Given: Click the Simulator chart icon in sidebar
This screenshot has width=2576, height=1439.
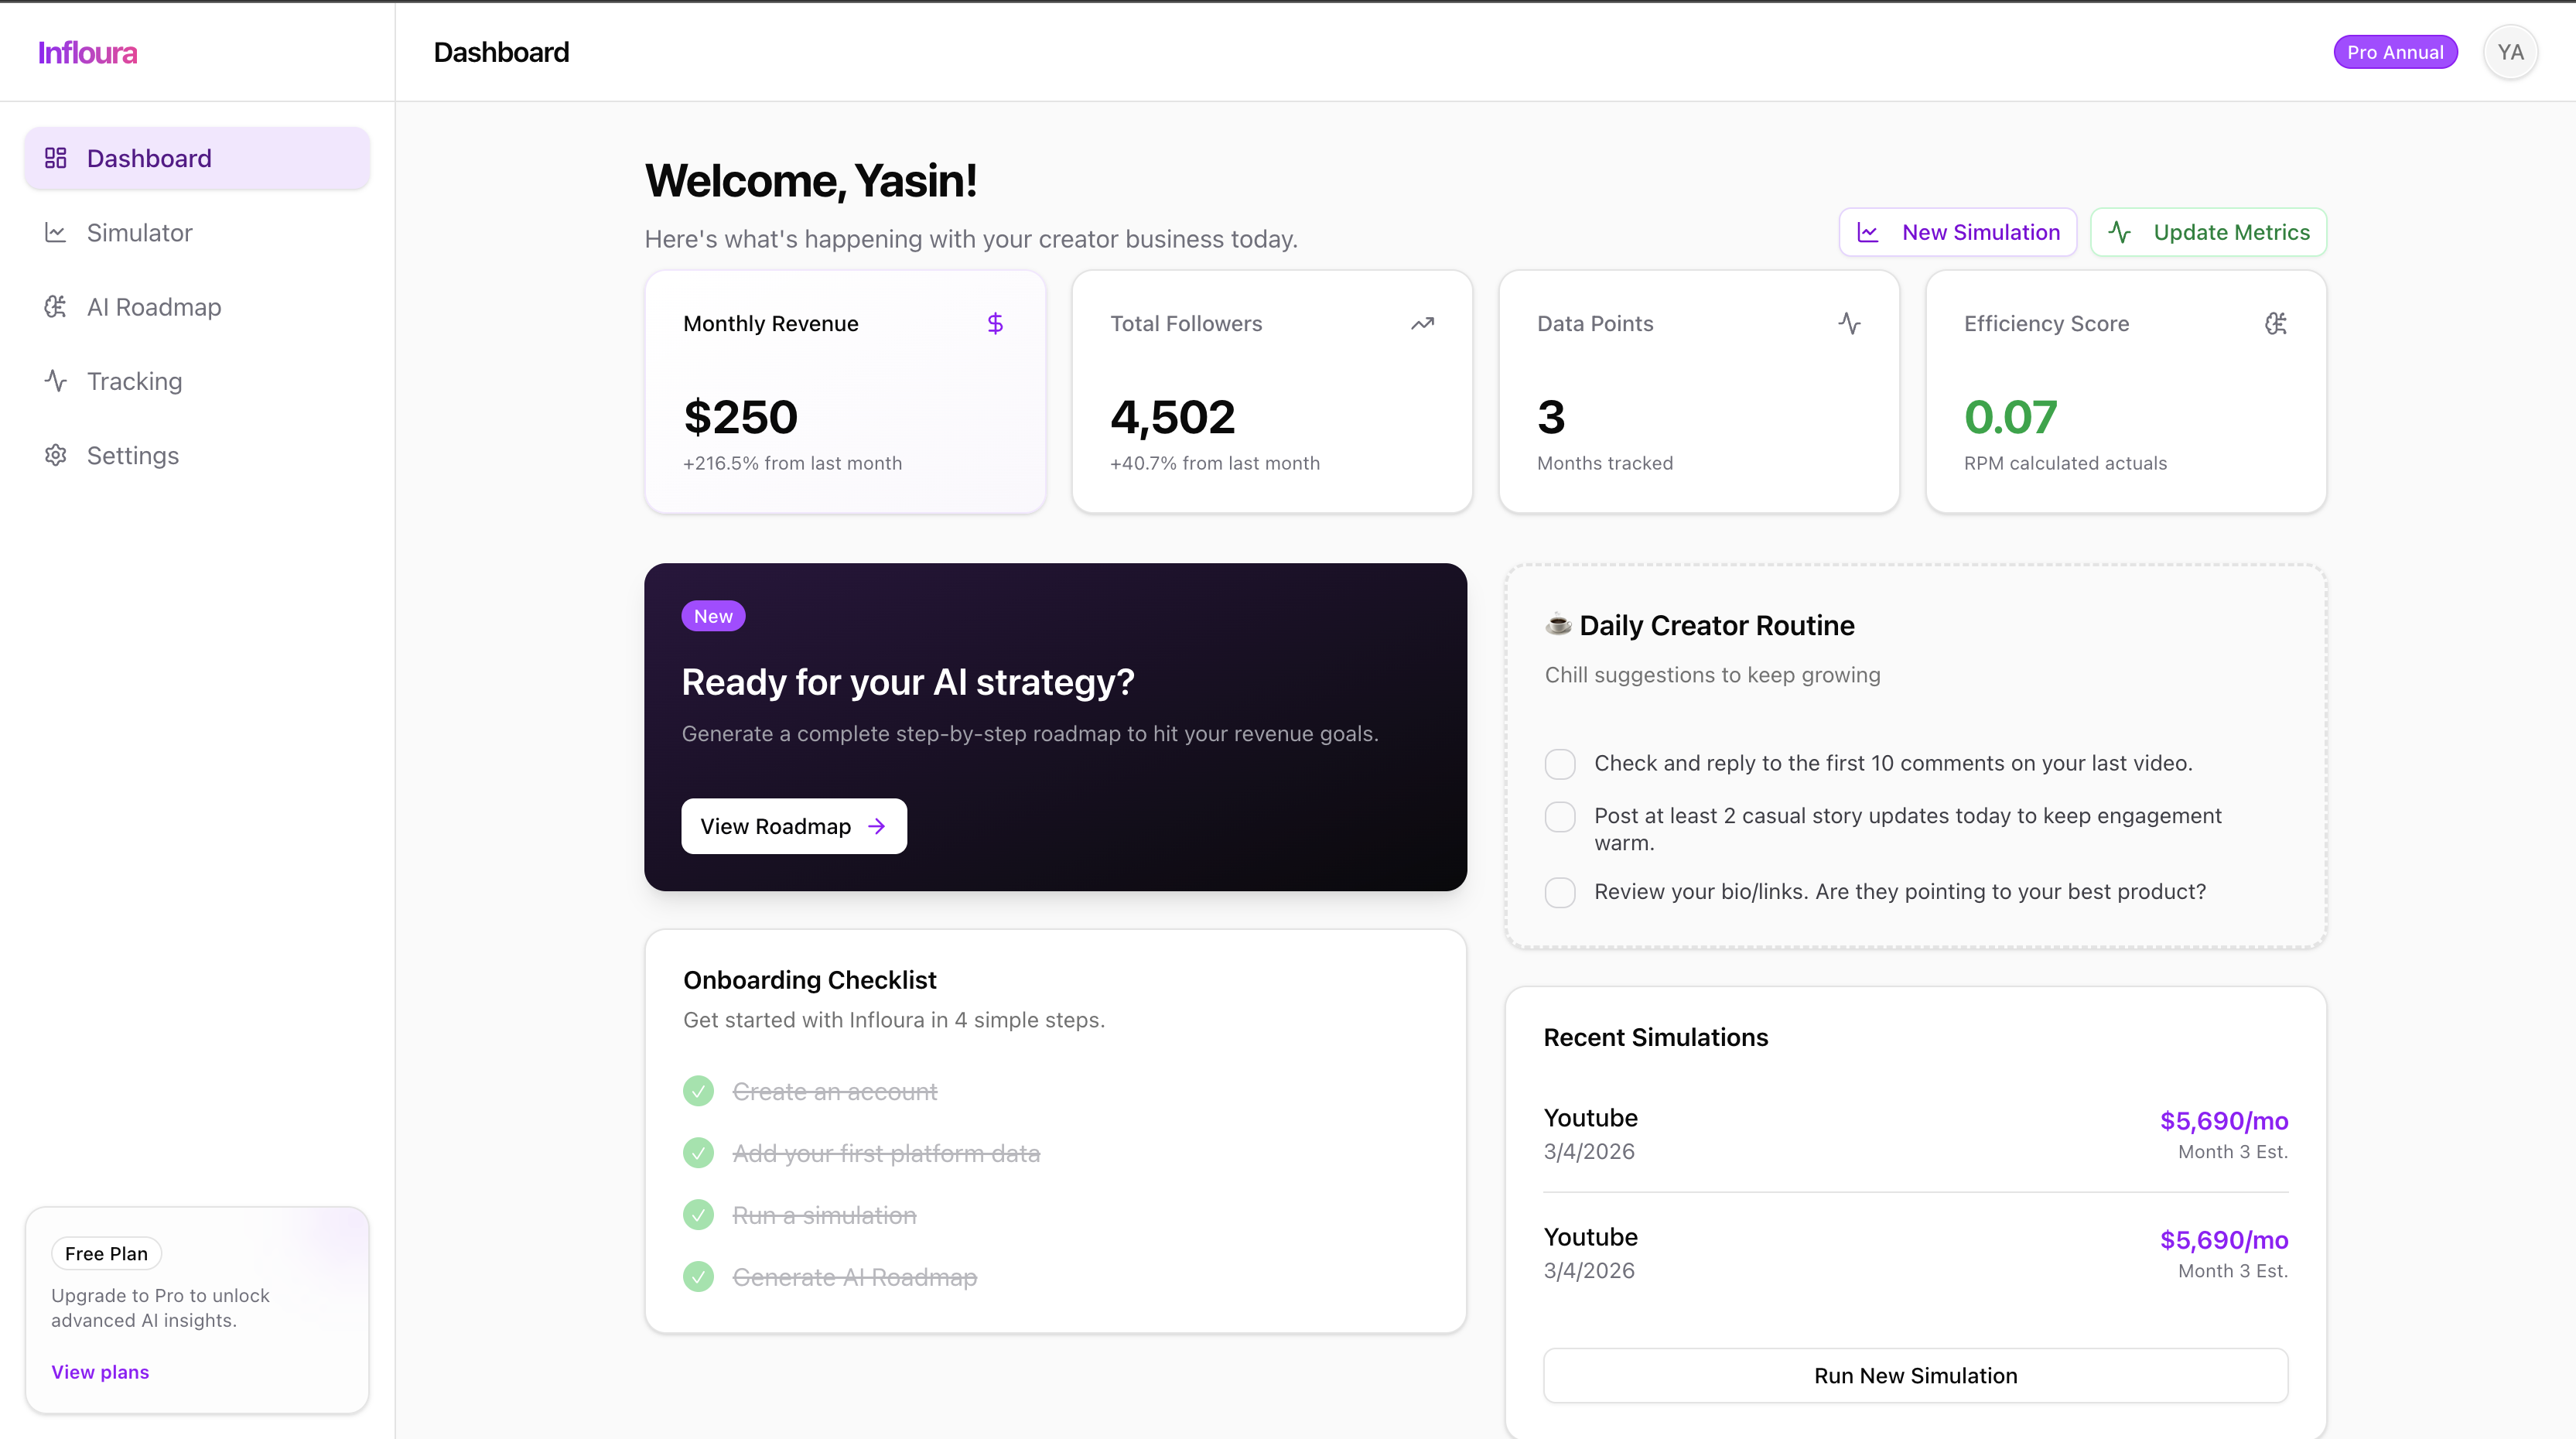Looking at the screenshot, I should pos(55,232).
